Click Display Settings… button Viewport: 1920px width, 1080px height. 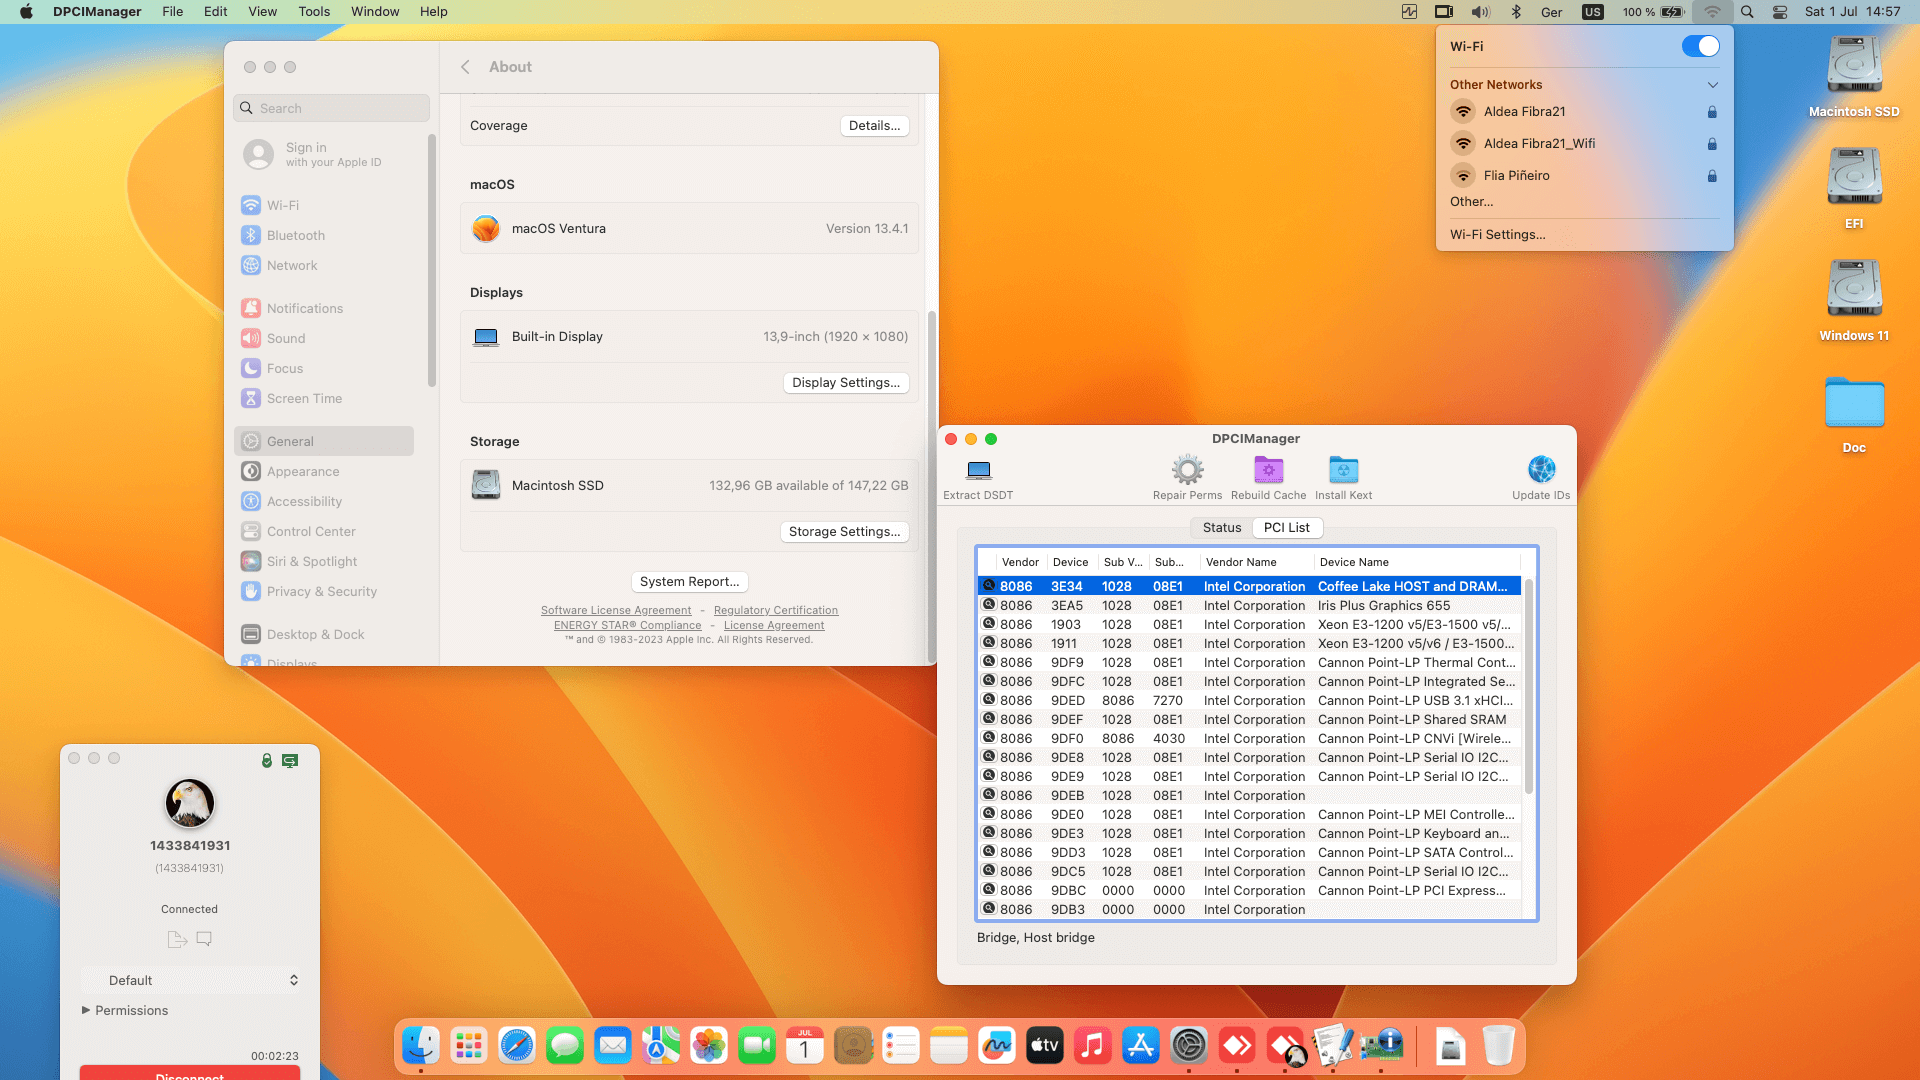846,383
